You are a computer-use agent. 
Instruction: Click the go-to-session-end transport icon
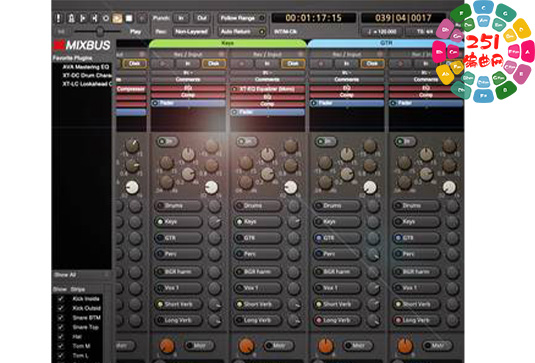click(95, 18)
